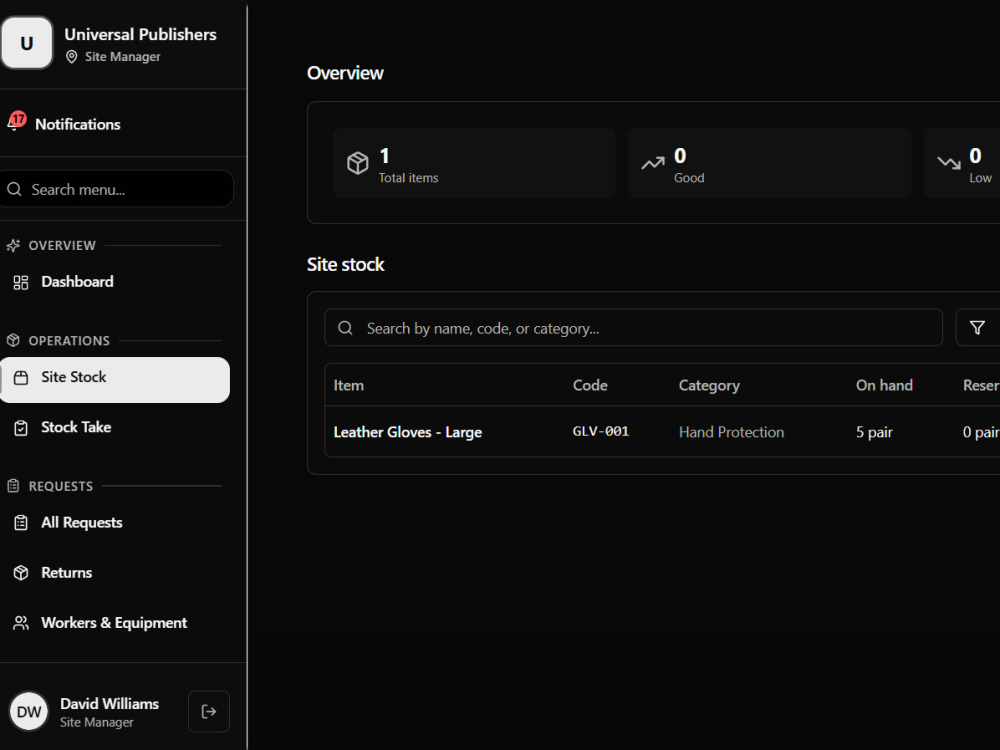Click the Low trending-down icon

(948, 163)
